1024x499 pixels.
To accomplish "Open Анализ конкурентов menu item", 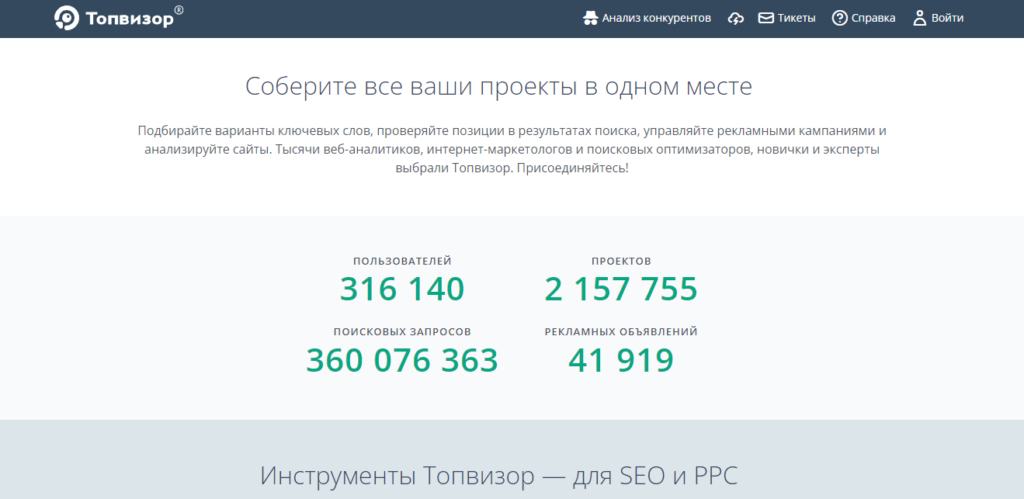I will pos(656,18).
